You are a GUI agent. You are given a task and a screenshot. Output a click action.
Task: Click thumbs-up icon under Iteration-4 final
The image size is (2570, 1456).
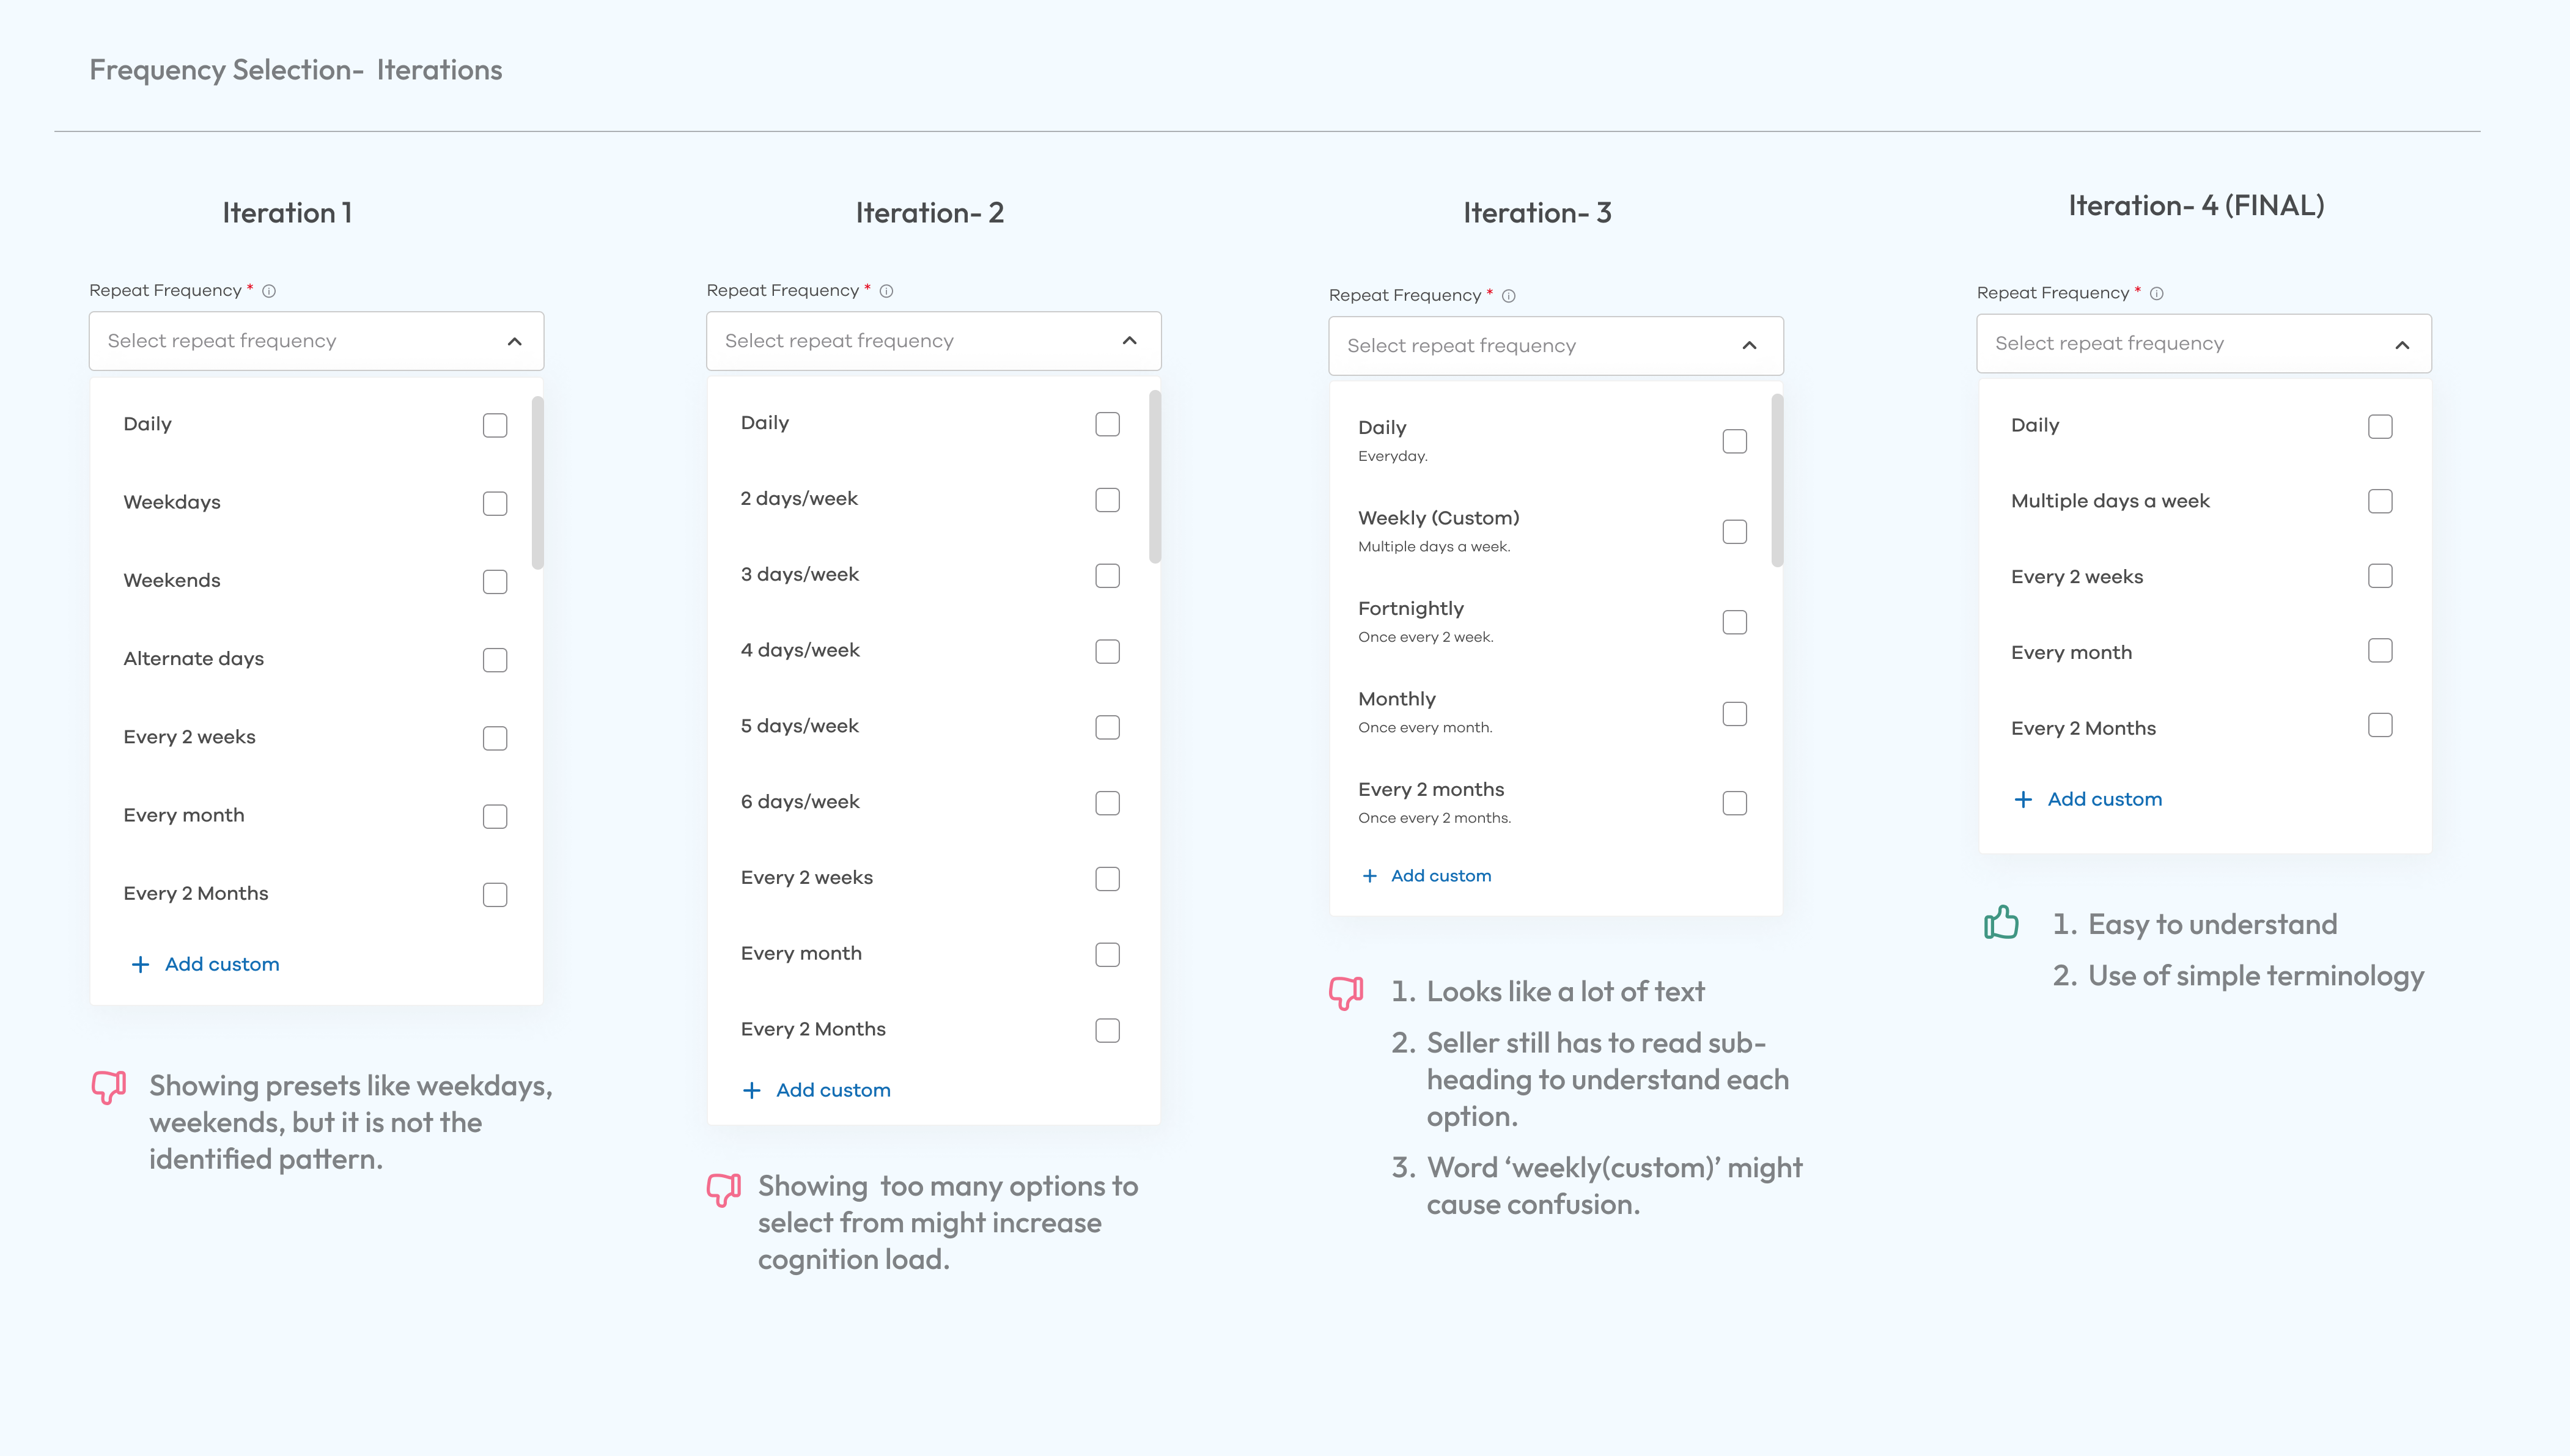tap(2001, 922)
